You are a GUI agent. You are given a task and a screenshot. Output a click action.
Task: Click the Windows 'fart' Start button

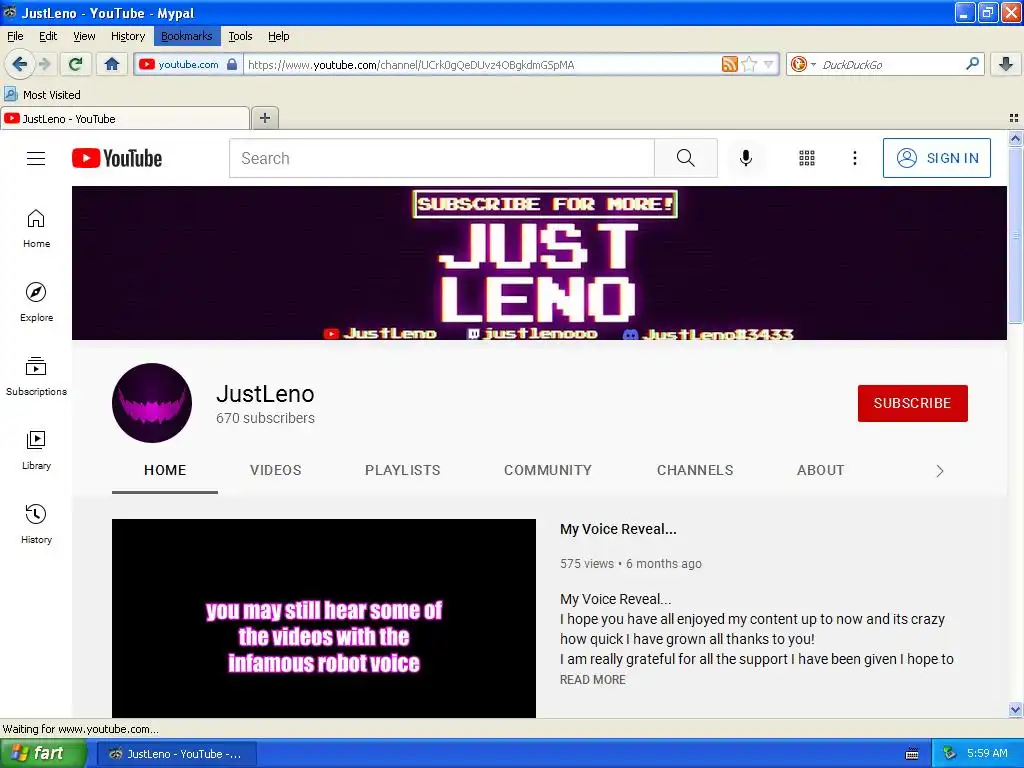(x=43, y=754)
